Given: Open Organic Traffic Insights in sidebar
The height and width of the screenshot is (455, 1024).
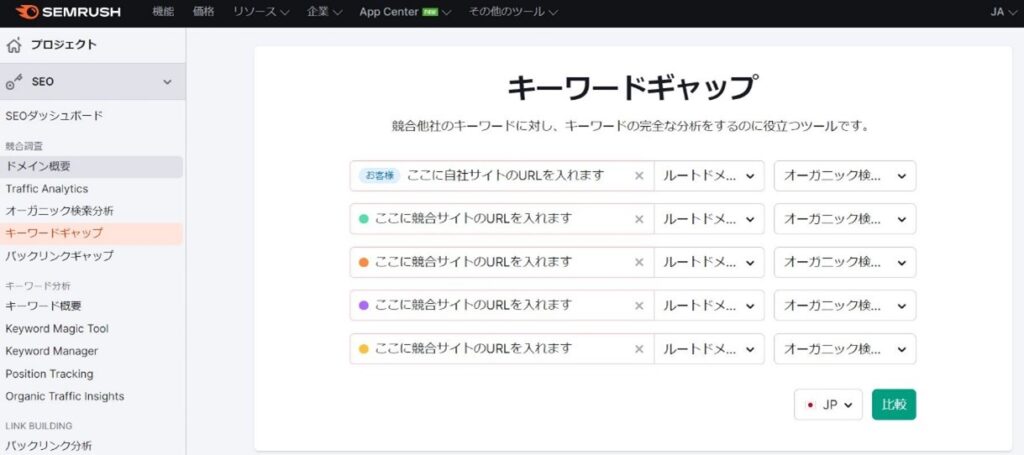Looking at the screenshot, I should pos(65,396).
